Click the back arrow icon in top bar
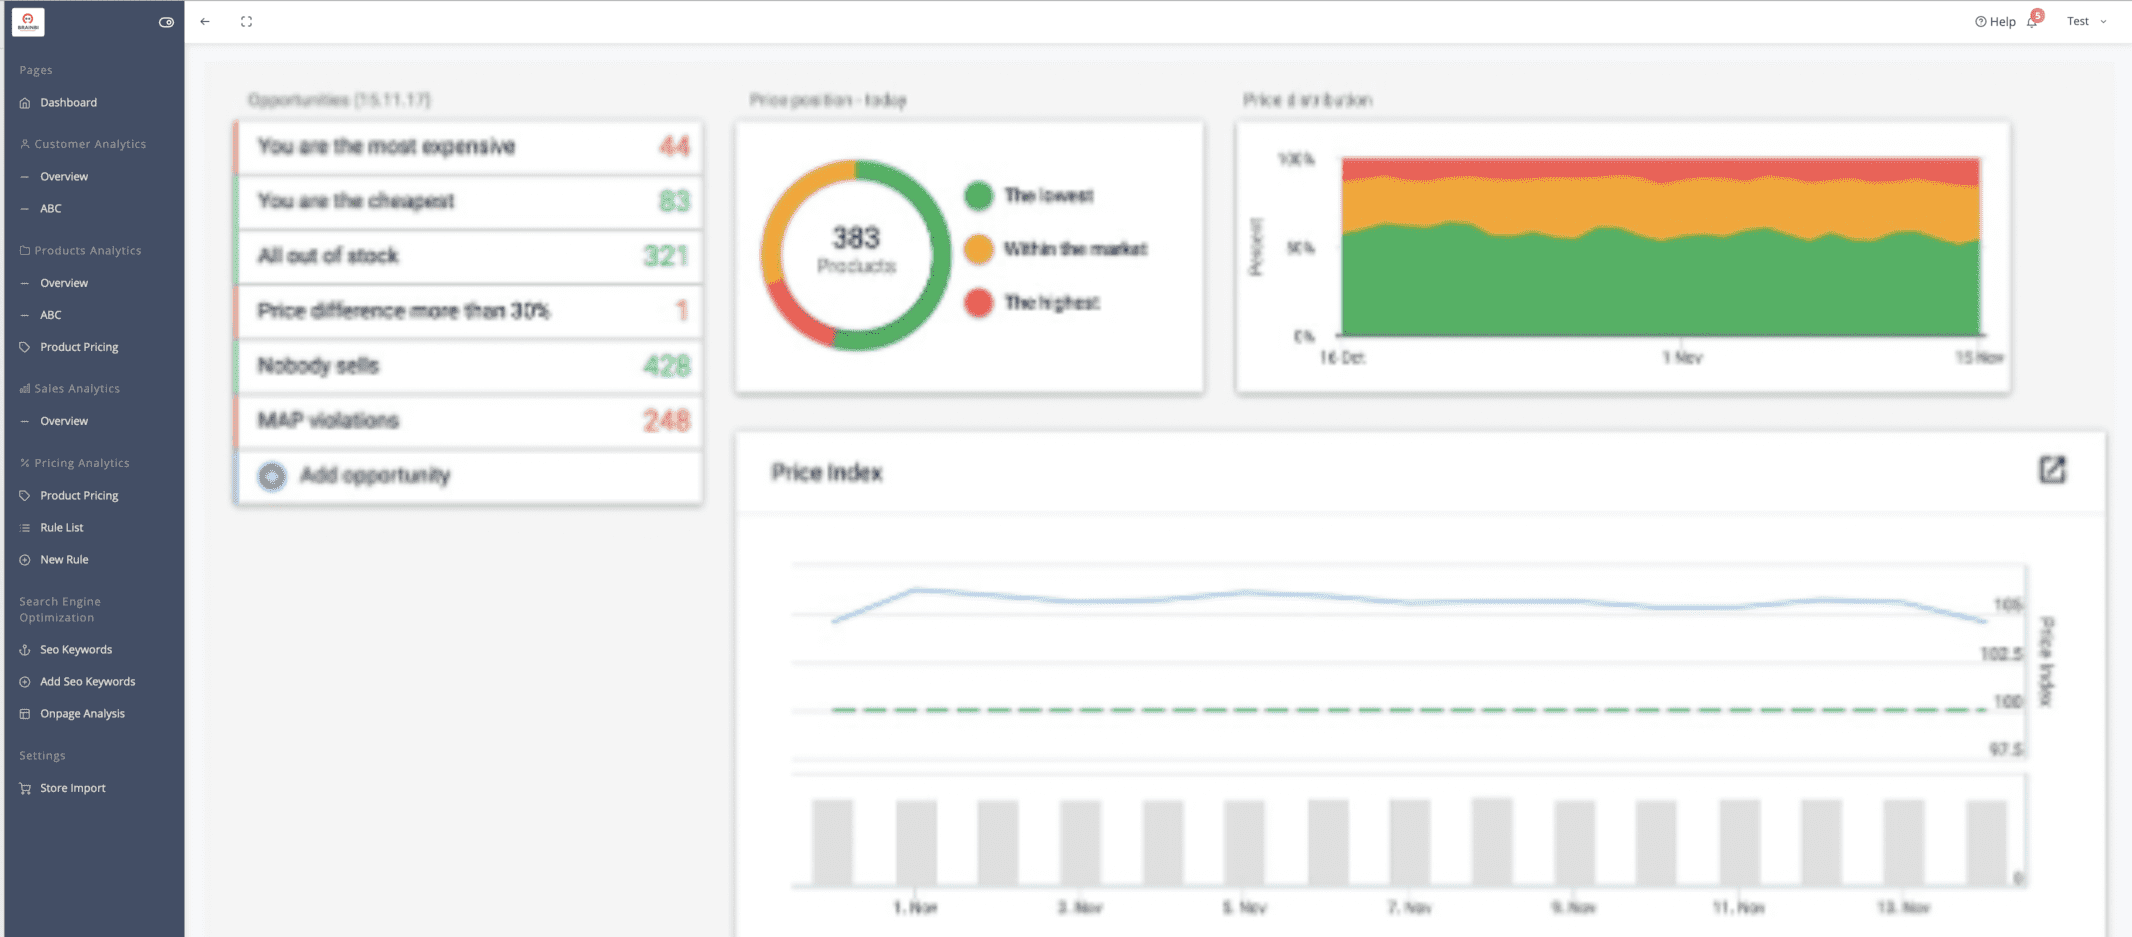Screen dimensions: 2132x937 click(205, 21)
